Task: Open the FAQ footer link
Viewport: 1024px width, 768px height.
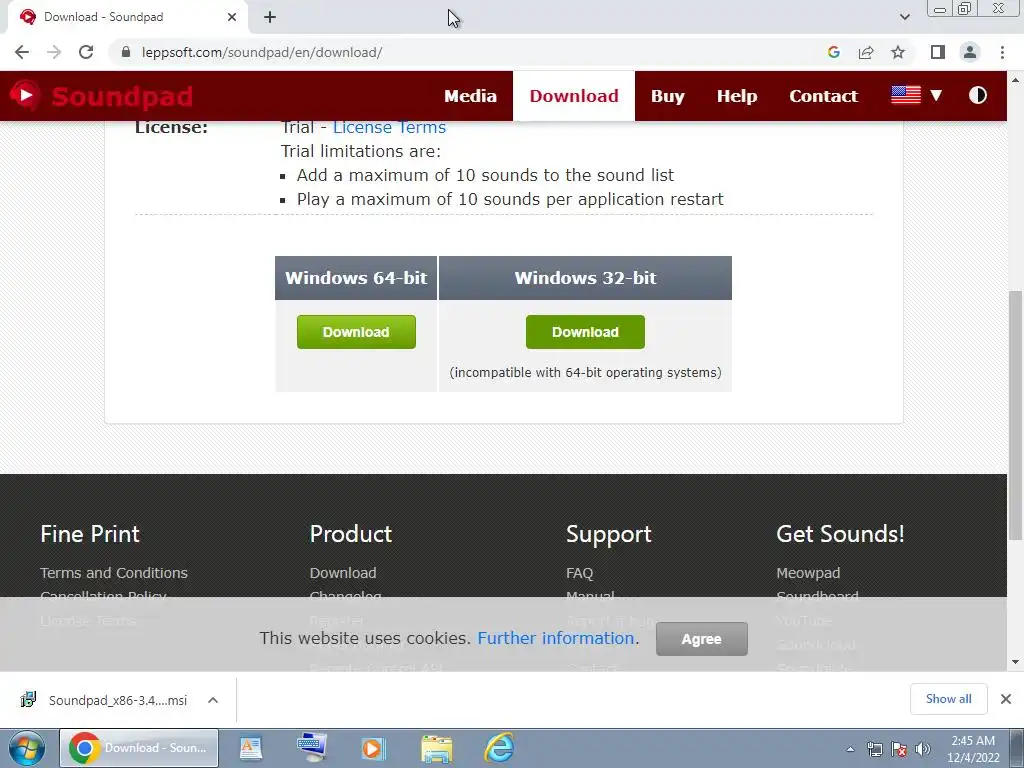Action: pos(579,573)
